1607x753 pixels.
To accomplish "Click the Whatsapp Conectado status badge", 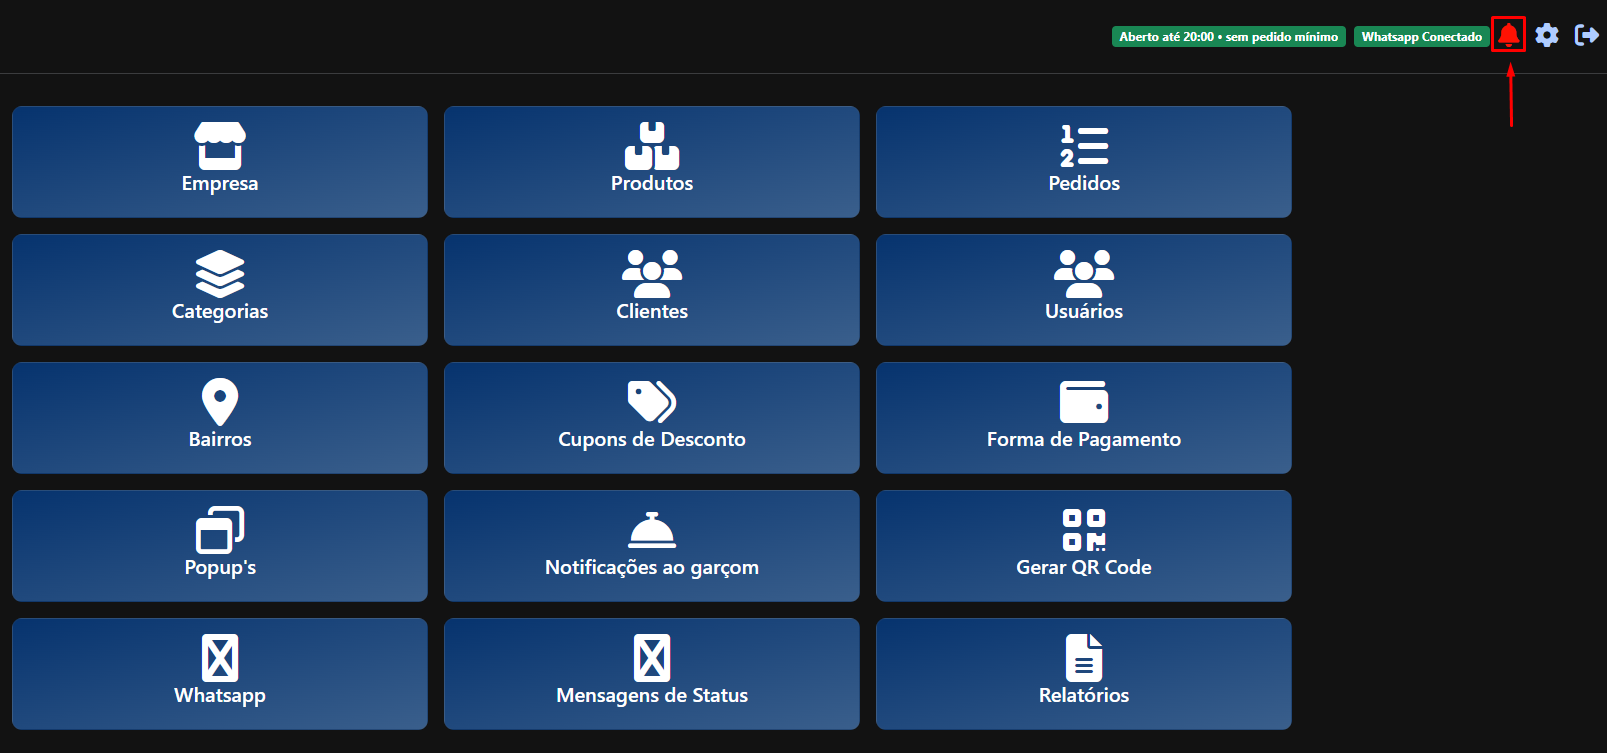I will click(x=1421, y=37).
